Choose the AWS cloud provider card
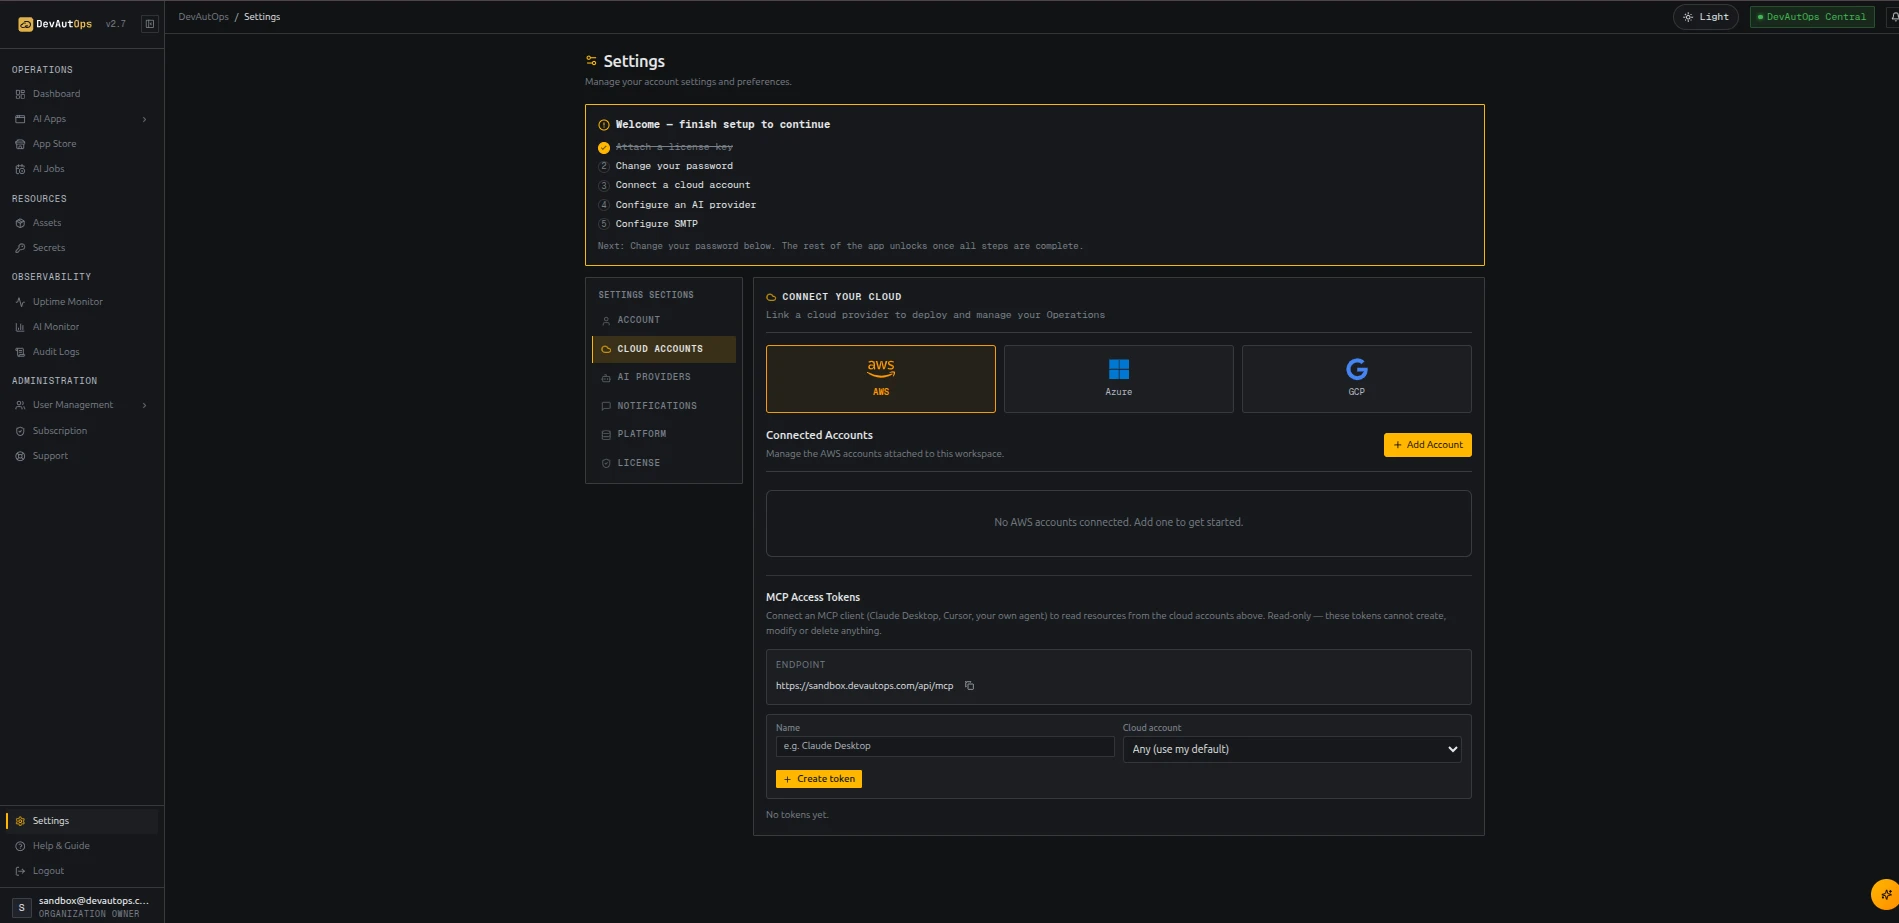This screenshot has width=1899, height=923. 881,379
